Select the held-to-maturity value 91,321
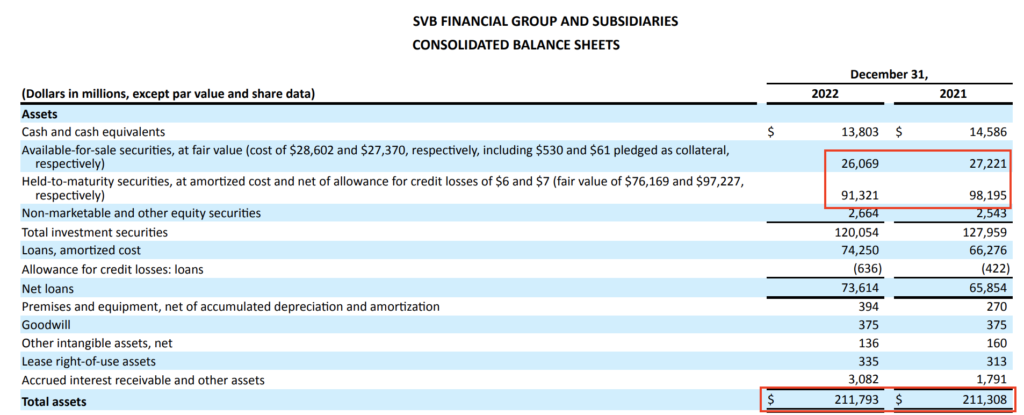This screenshot has width=1024, height=415. pyautogui.click(x=862, y=196)
